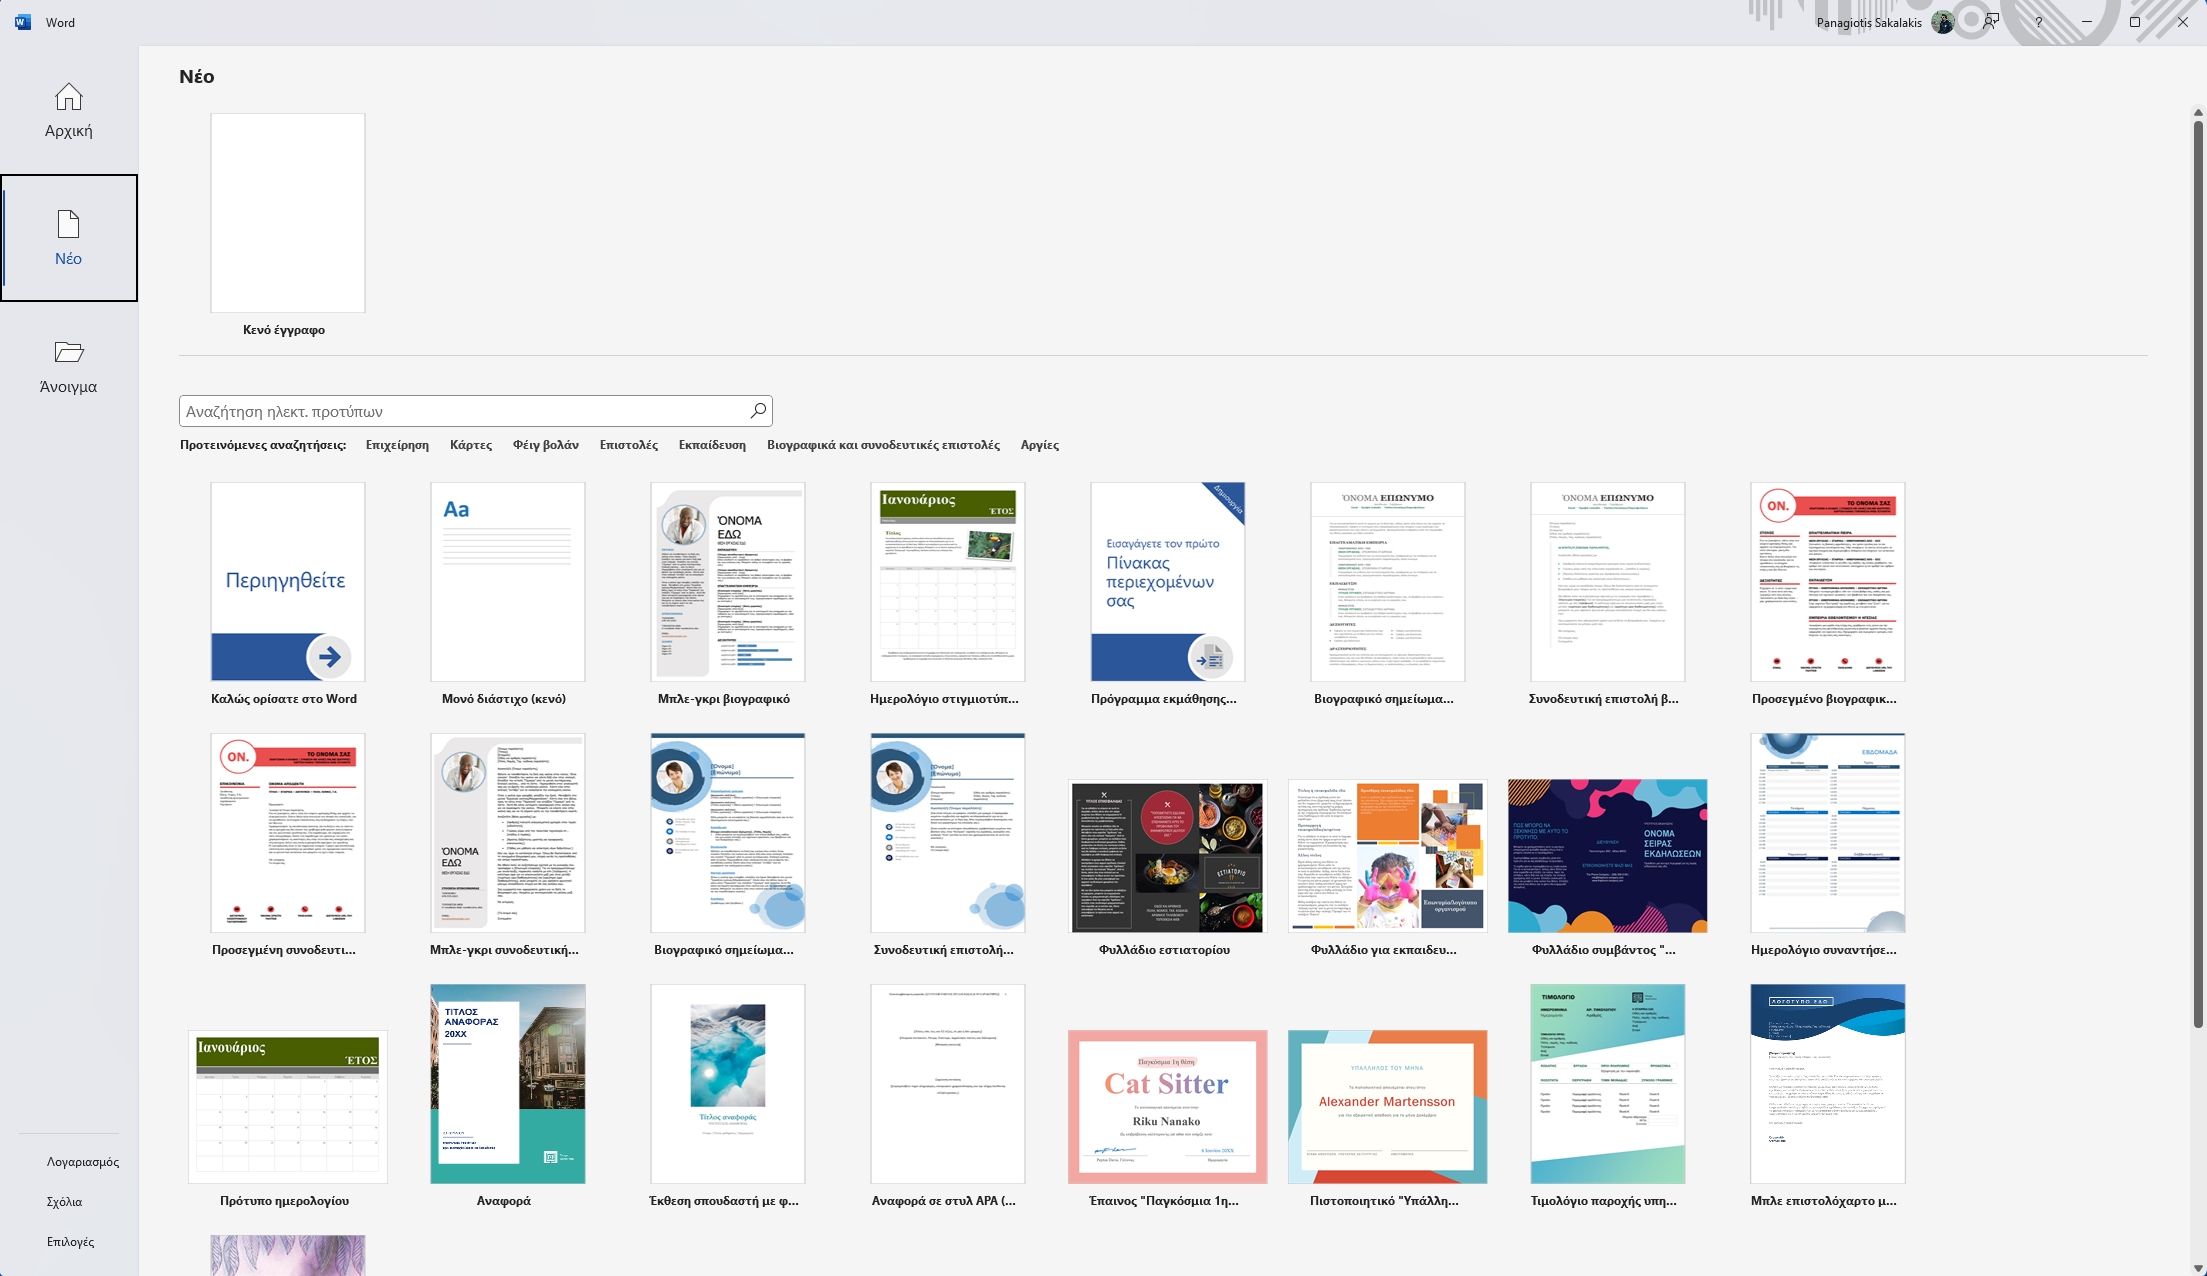The width and height of the screenshot is (2207, 1276).
Task: Select the Επιχείρηση suggested search
Action: click(x=396, y=445)
